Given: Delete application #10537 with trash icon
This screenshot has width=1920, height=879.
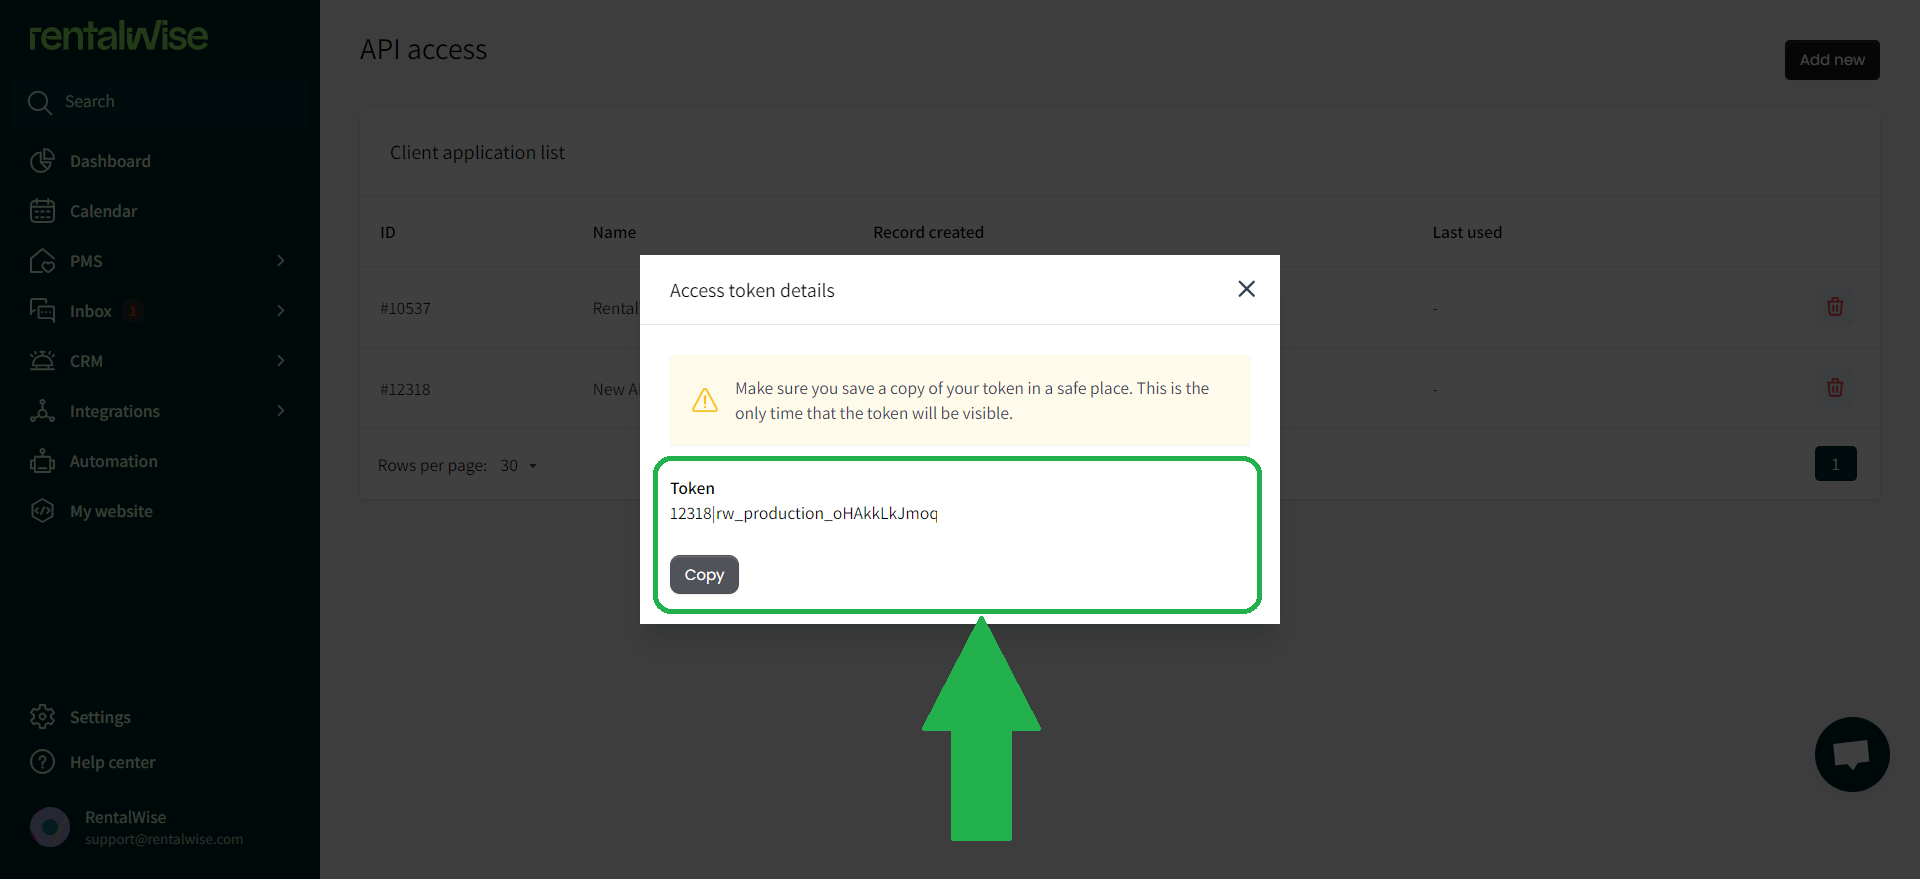Looking at the screenshot, I should click(x=1835, y=307).
